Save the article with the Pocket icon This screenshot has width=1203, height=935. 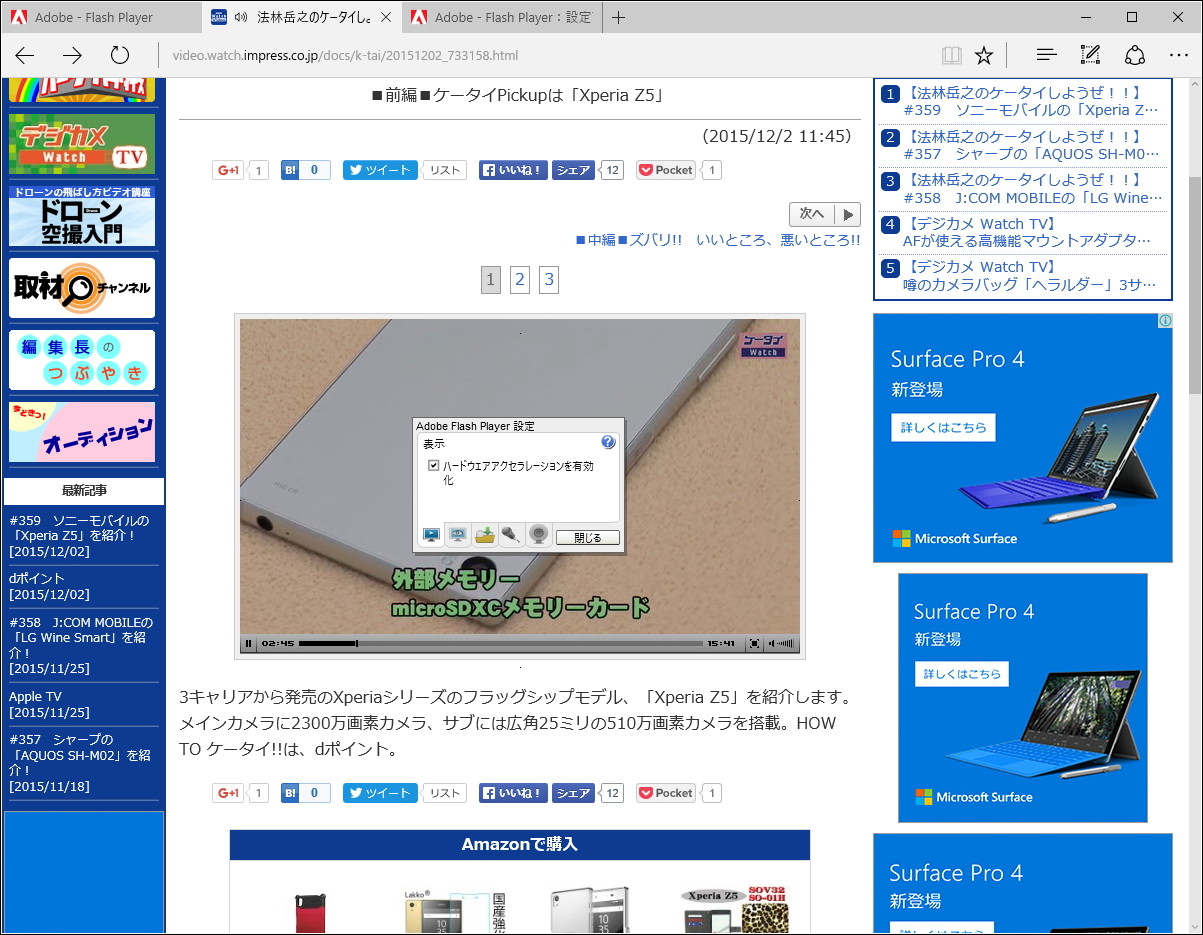665,170
